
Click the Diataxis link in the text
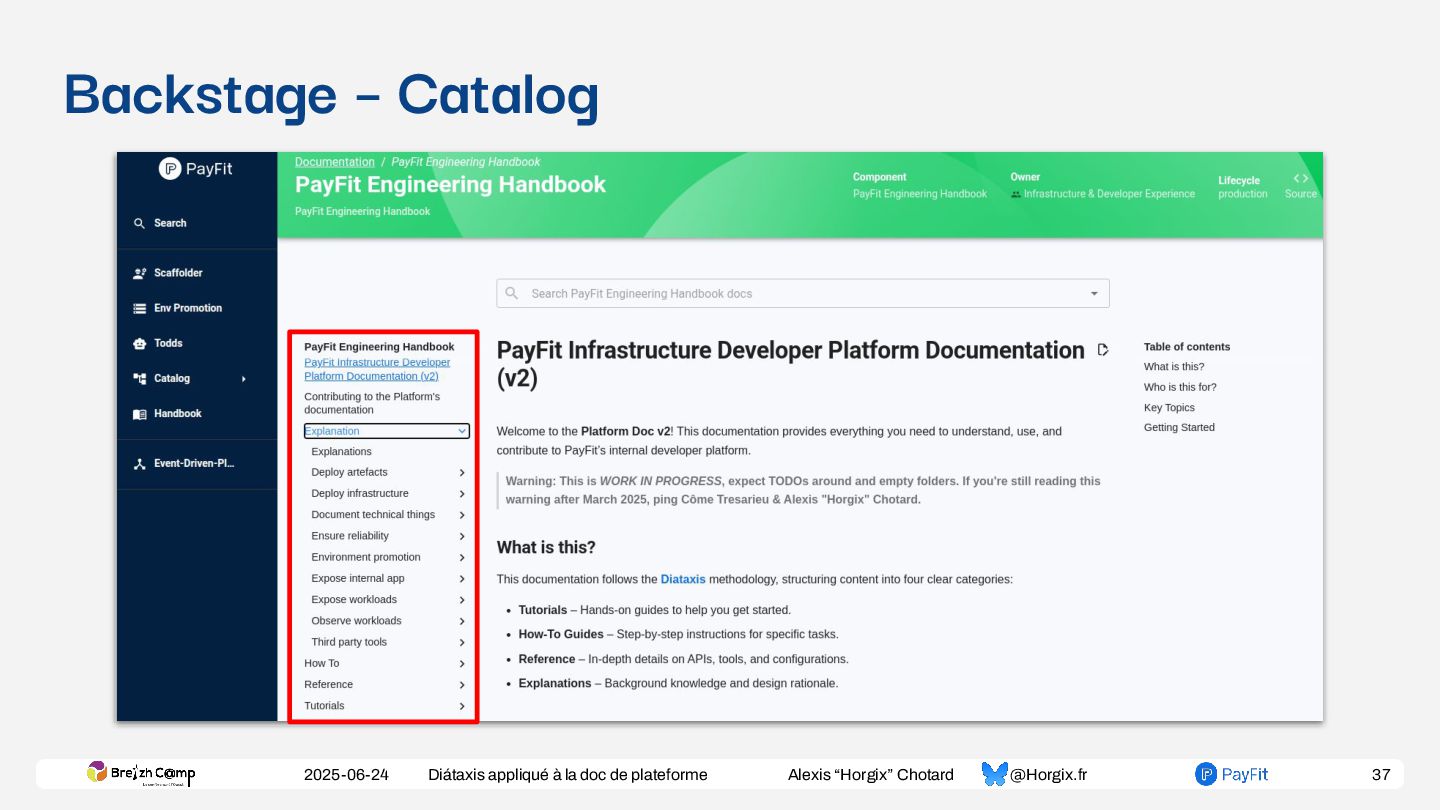click(683, 579)
